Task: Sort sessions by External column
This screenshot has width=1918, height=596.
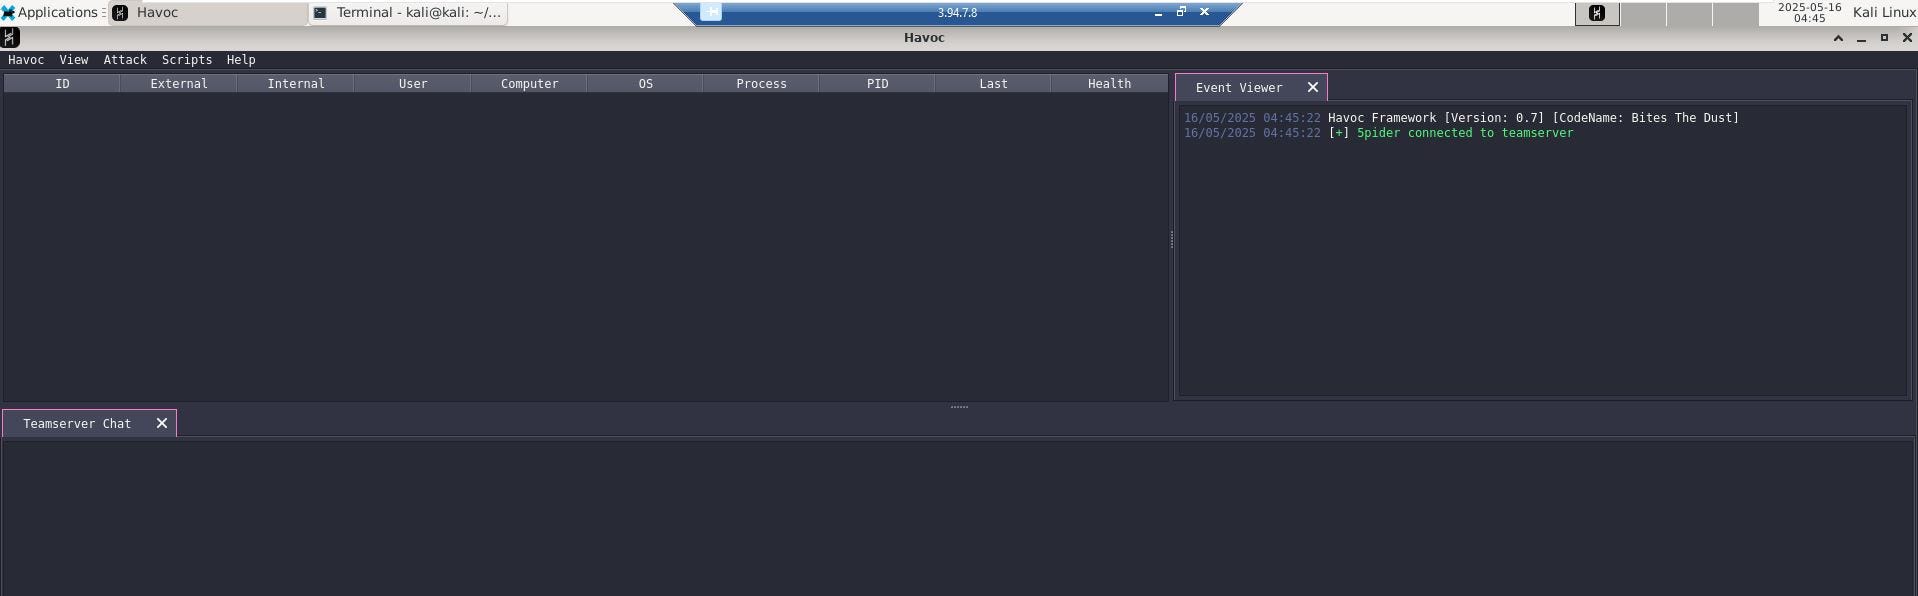Action: pos(179,84)
